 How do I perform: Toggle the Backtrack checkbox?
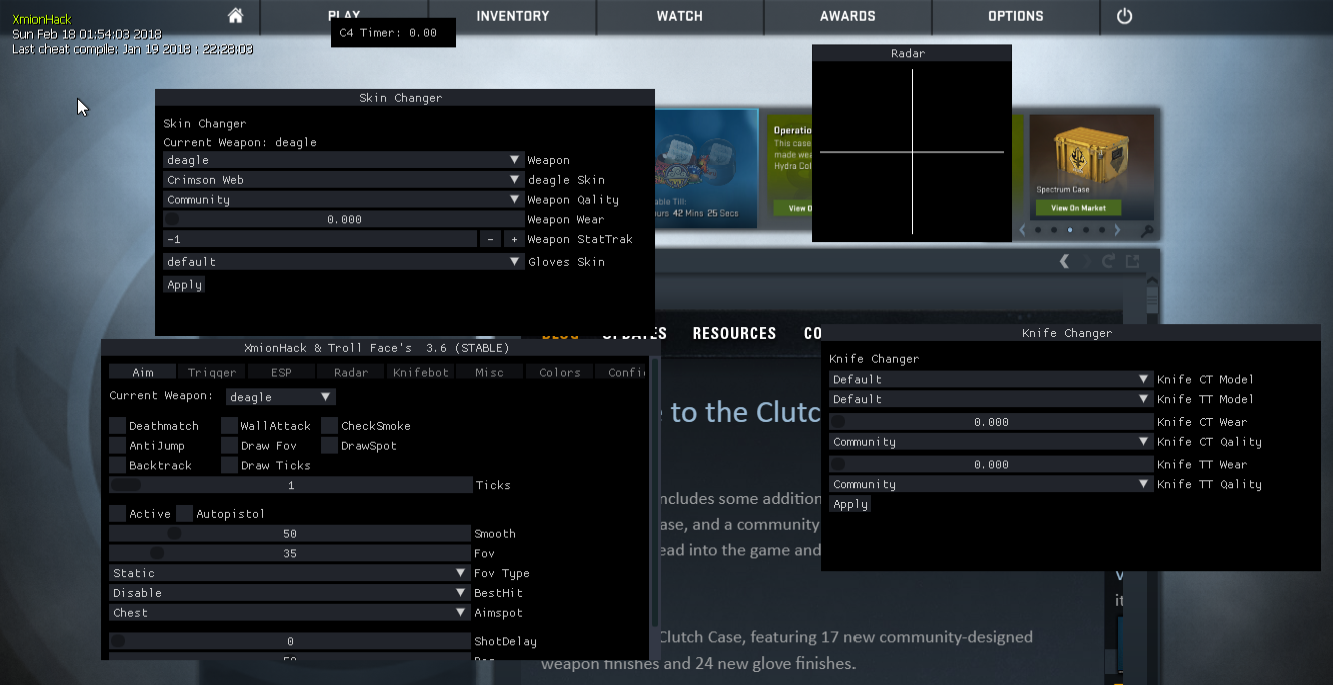click(118, 465)
